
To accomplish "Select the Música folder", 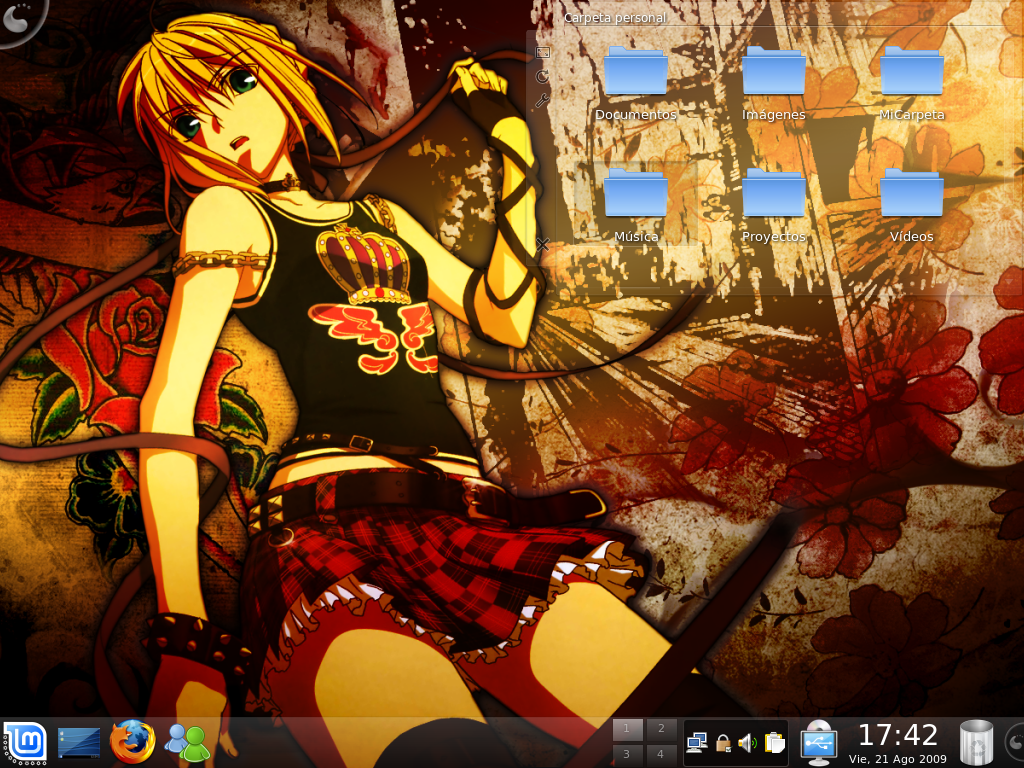I will point(636,206).
